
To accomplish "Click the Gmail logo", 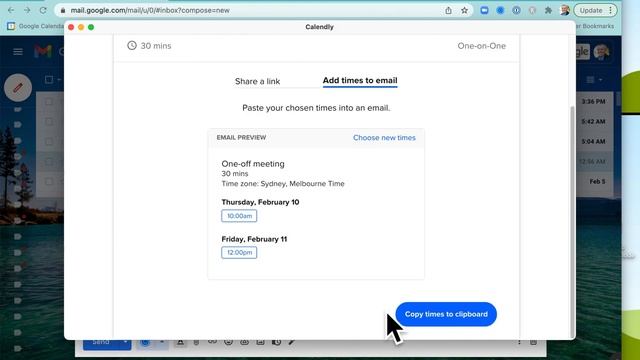I will pyautogui.click(x=43, y=51).
